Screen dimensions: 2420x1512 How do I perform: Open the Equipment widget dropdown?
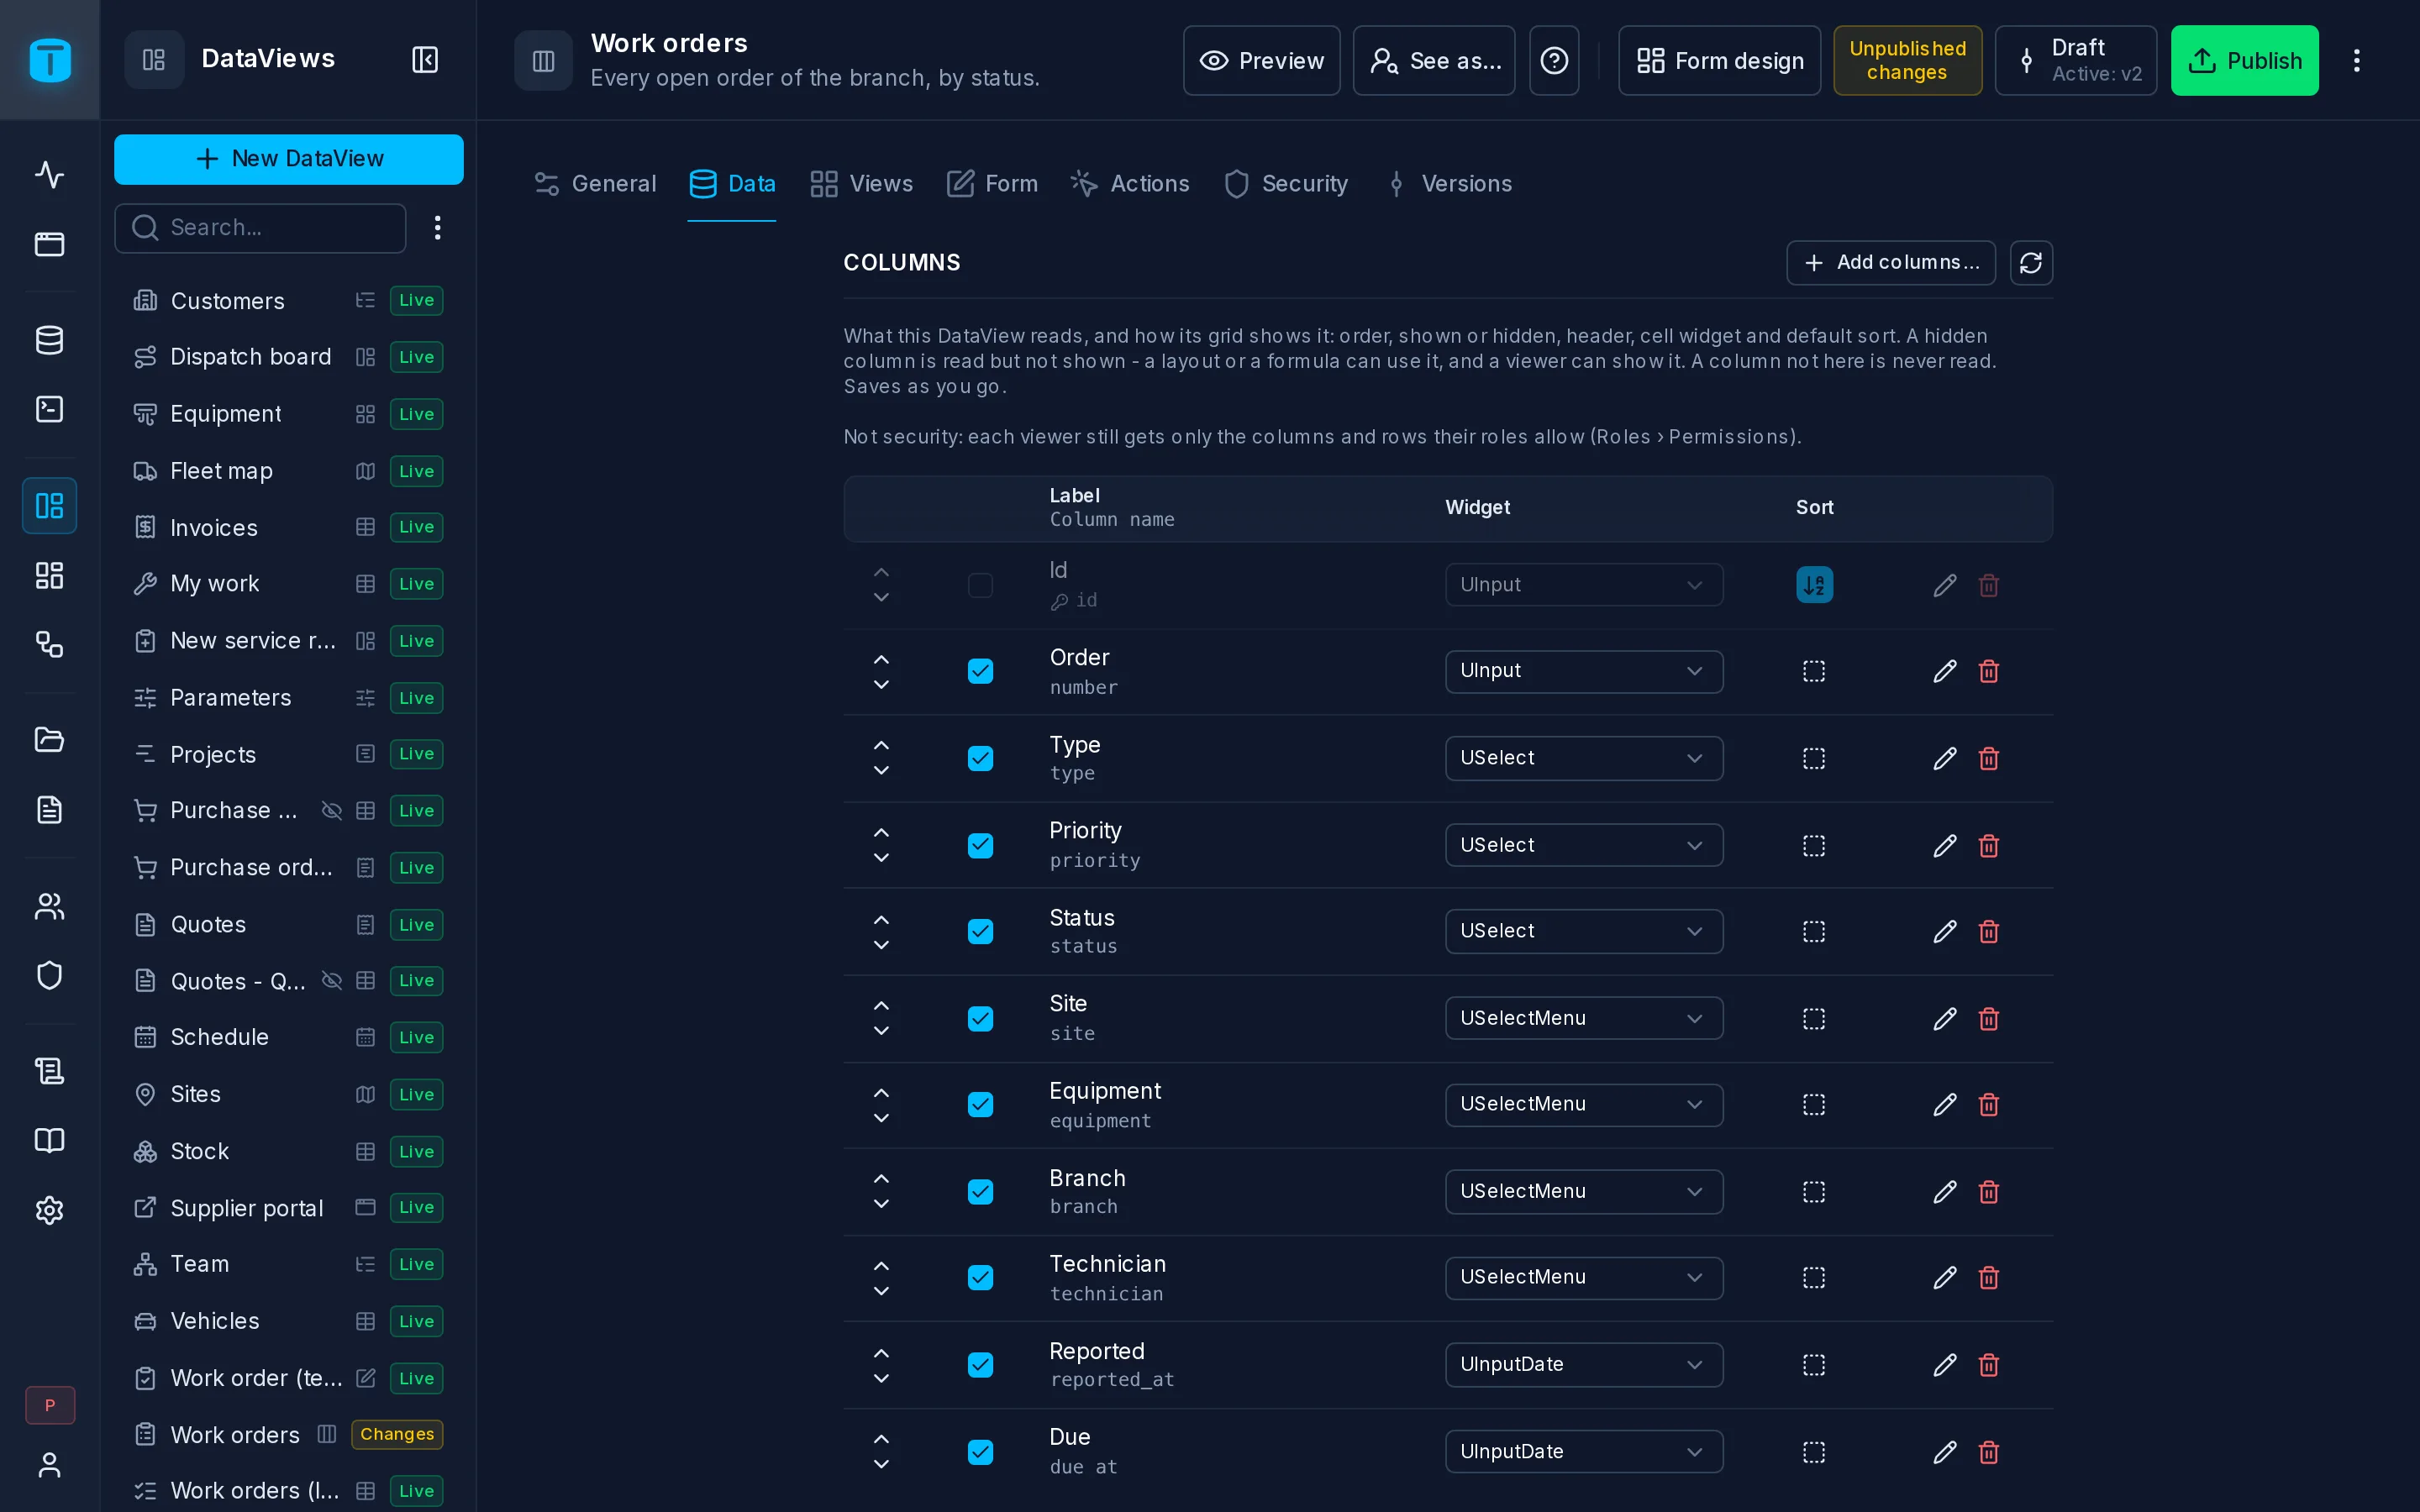1584,1105
